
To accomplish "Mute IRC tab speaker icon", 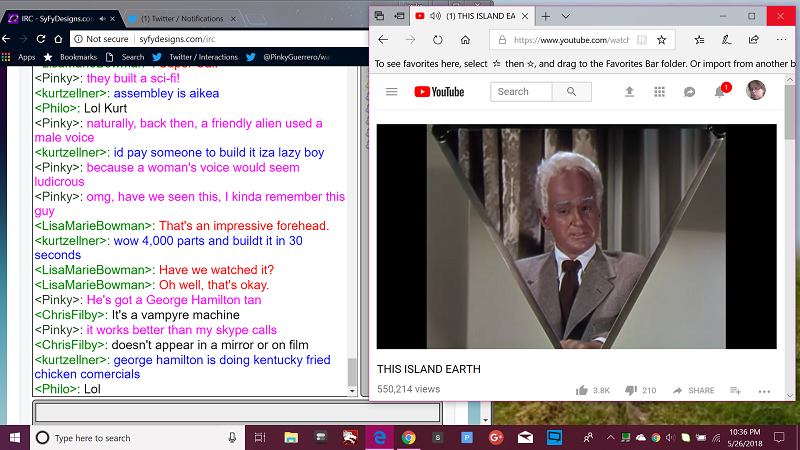I will point(103,19).
